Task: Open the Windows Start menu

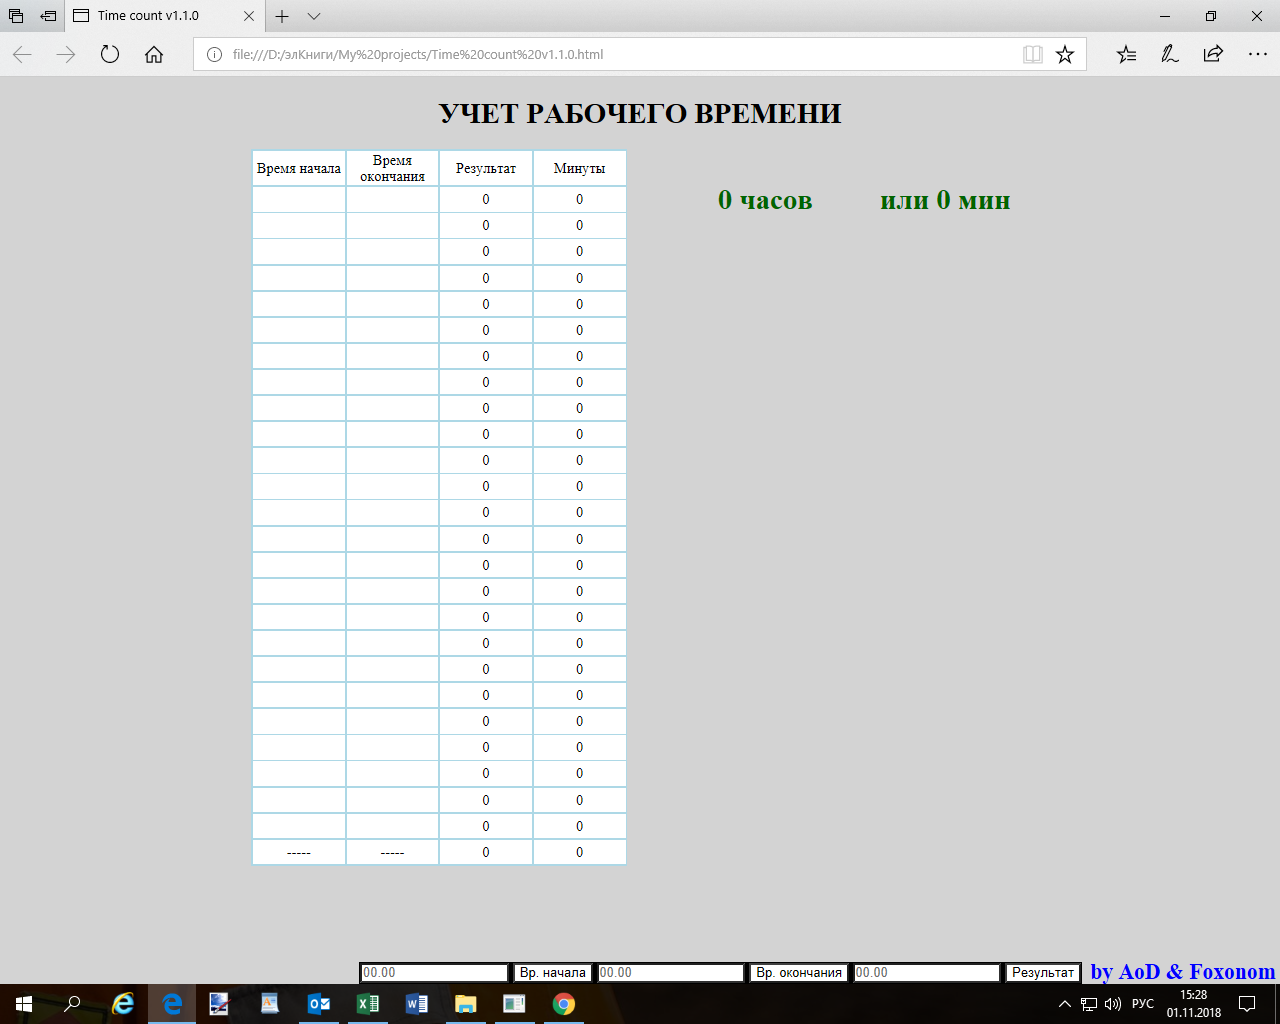Action: (24, 1004)
